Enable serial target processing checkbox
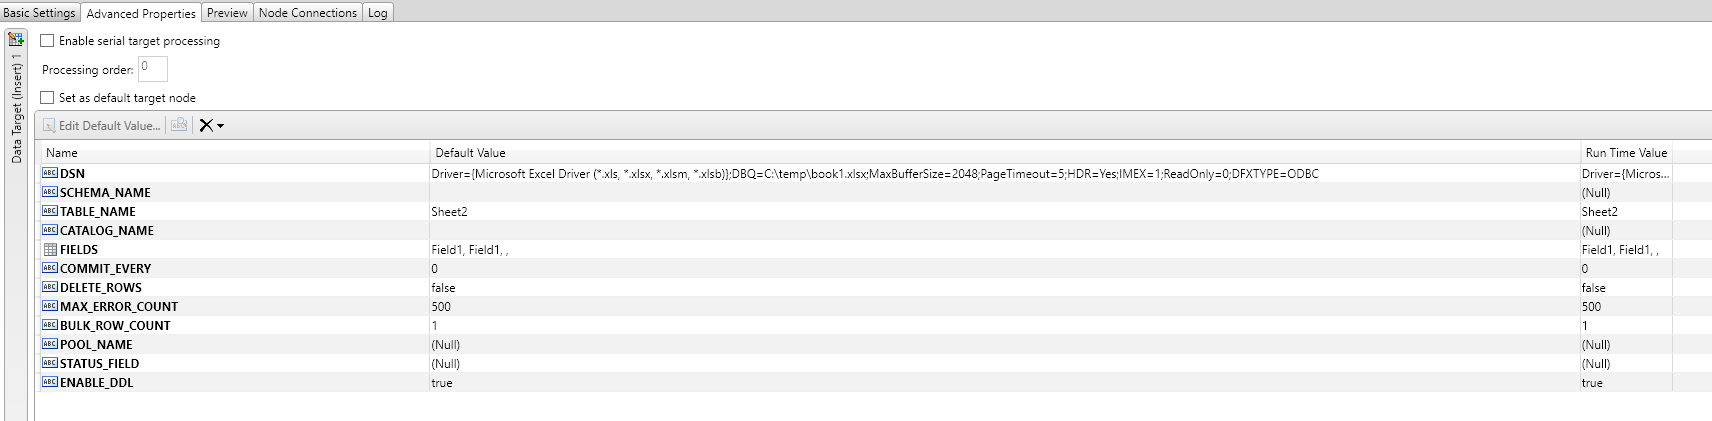 click(x=47, y=41)
